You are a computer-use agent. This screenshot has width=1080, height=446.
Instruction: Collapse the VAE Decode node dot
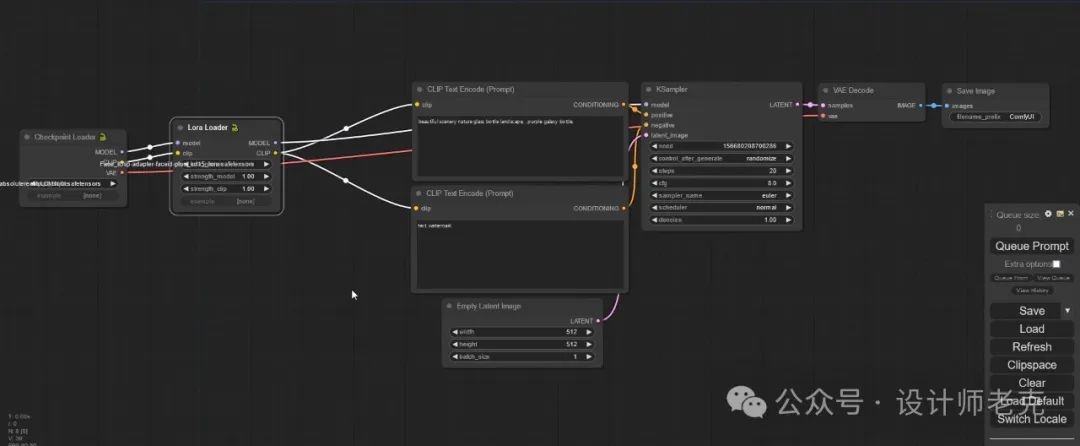click(825, 90)
